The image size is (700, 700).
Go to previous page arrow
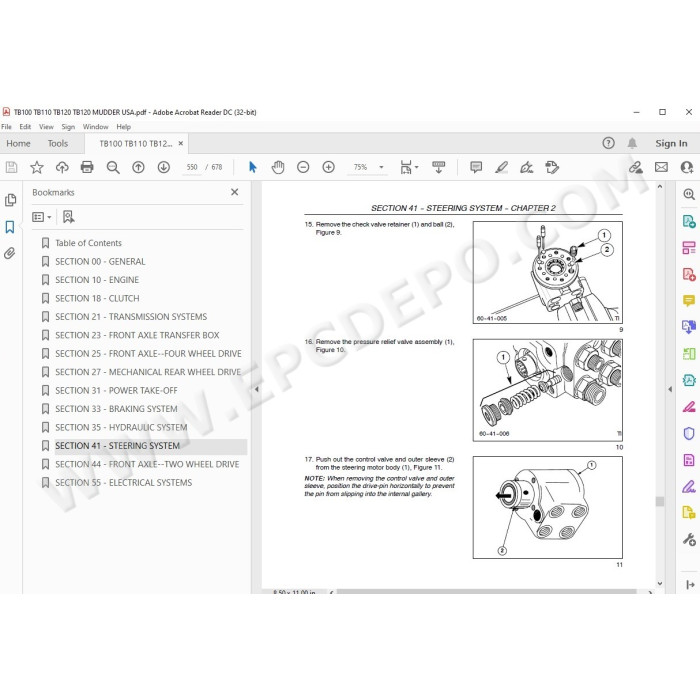click(138, 167)
